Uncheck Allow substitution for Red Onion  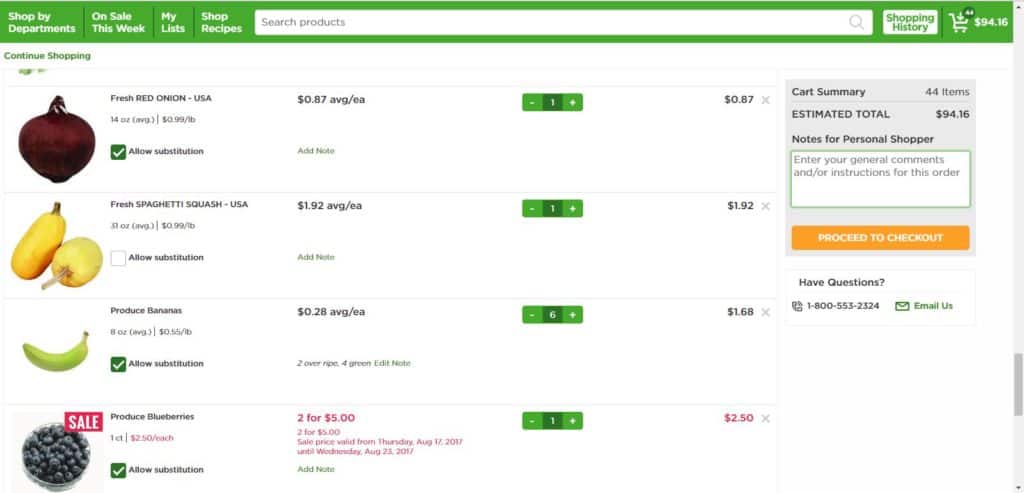point(118,152)
